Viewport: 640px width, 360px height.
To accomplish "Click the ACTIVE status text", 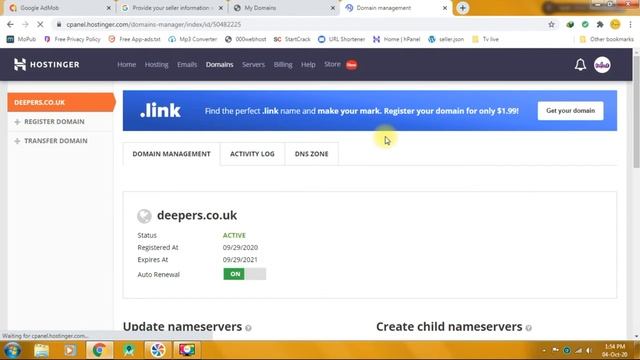I will pyautogui.click(x=234, y=236).
